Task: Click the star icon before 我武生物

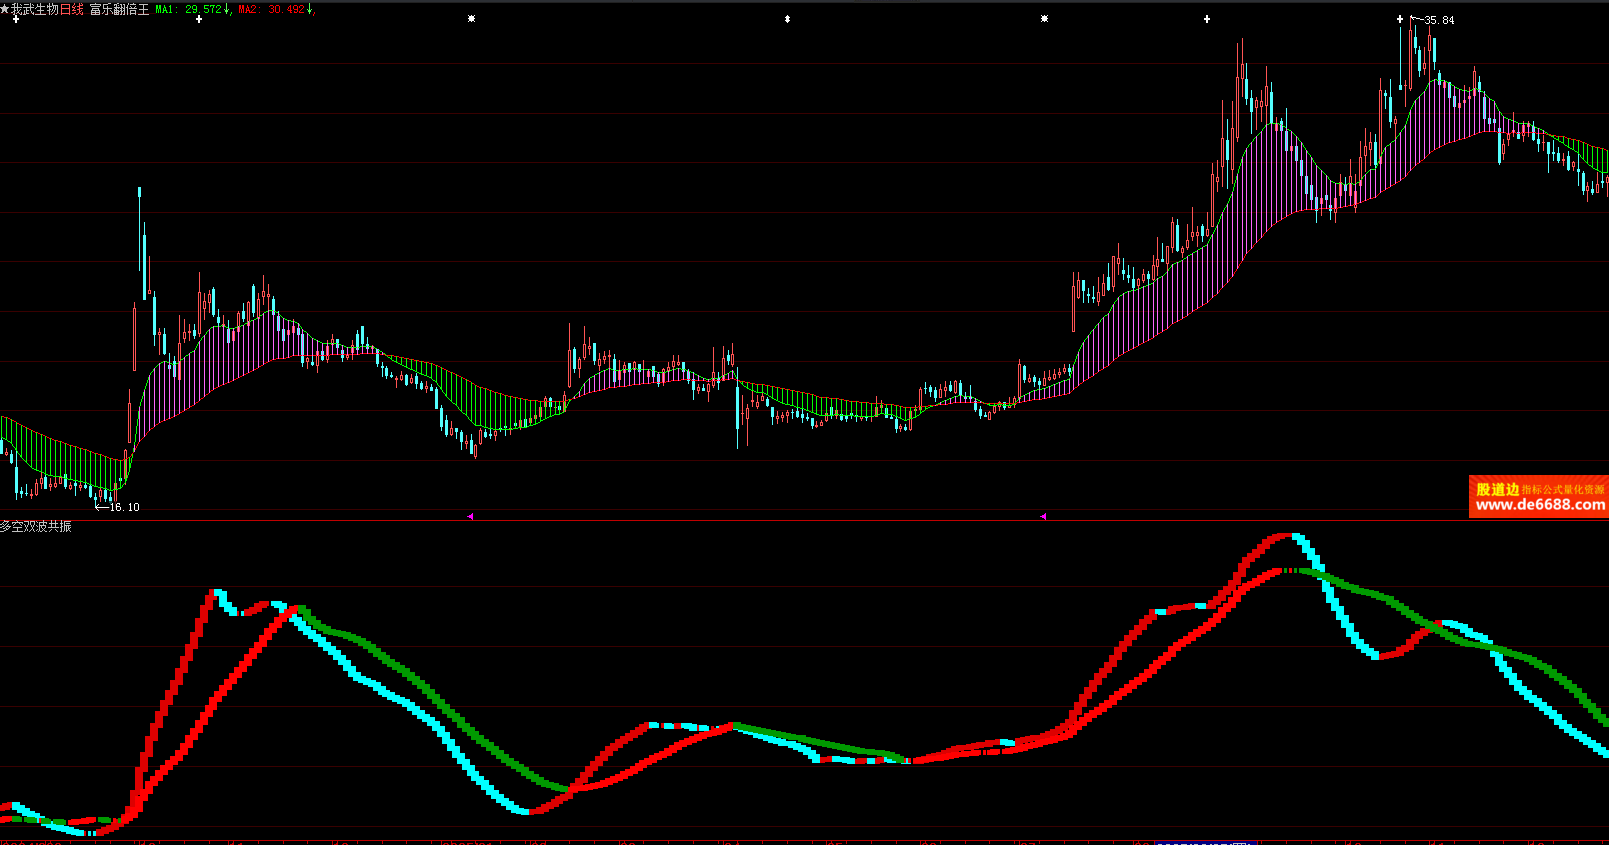Action: (x=5, y=9)
